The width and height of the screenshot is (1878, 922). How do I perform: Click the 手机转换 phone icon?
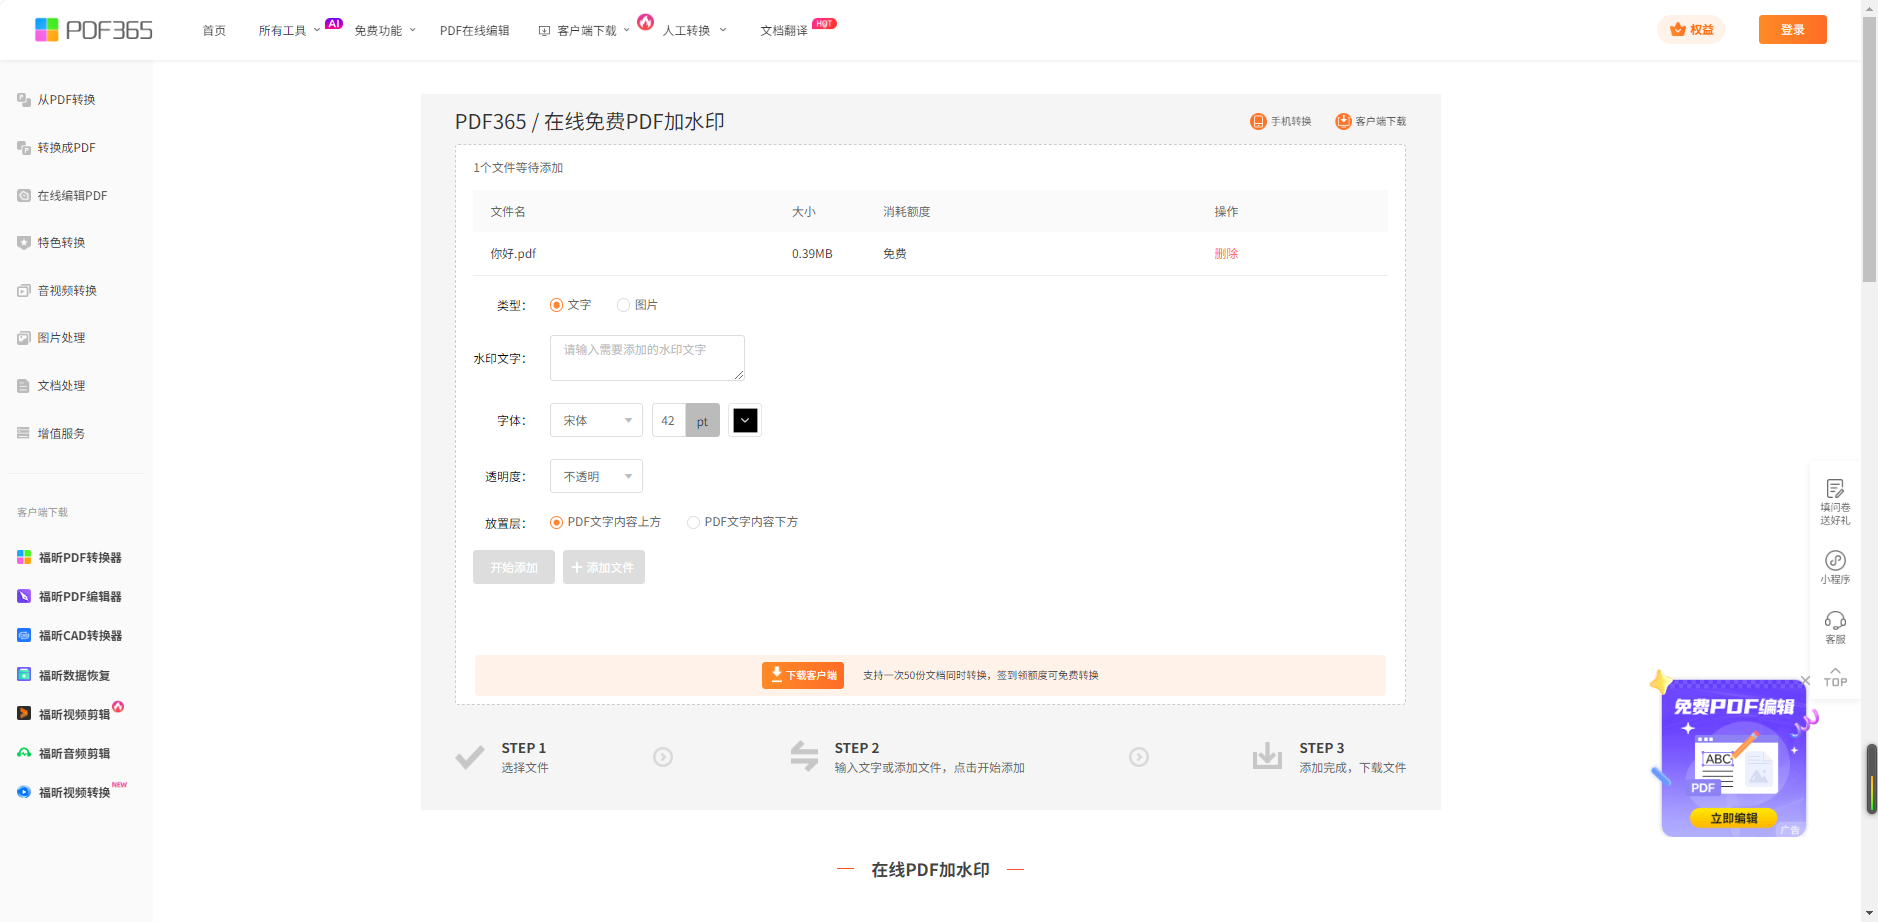[x=1258, y=121]
